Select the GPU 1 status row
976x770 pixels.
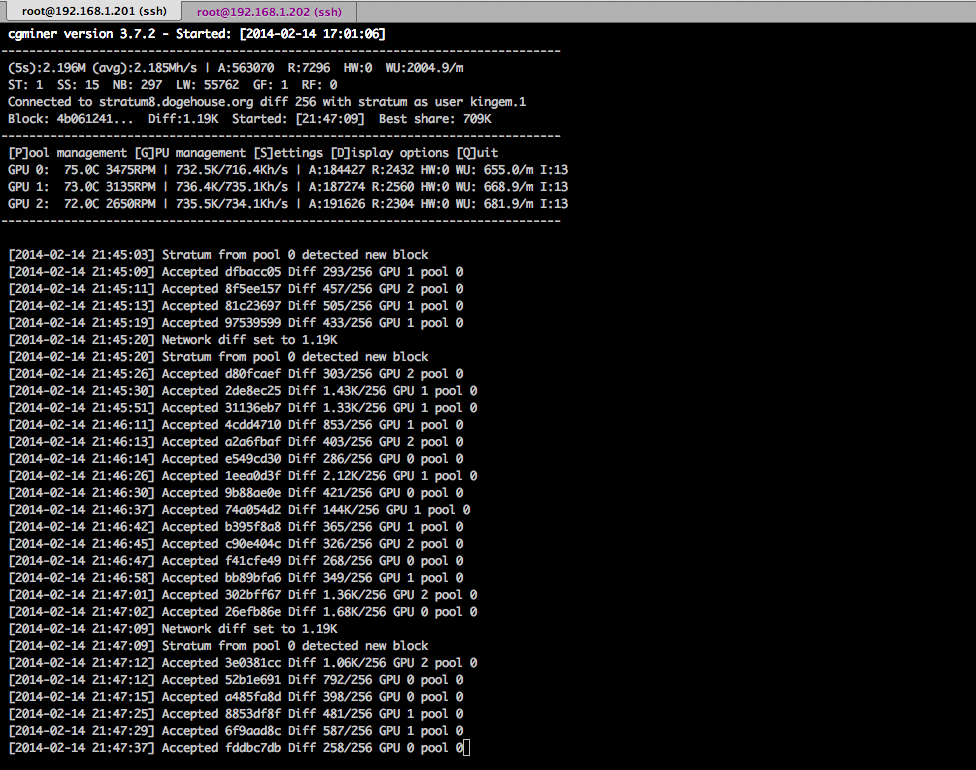pyautogui.click(x=288, y=187)
